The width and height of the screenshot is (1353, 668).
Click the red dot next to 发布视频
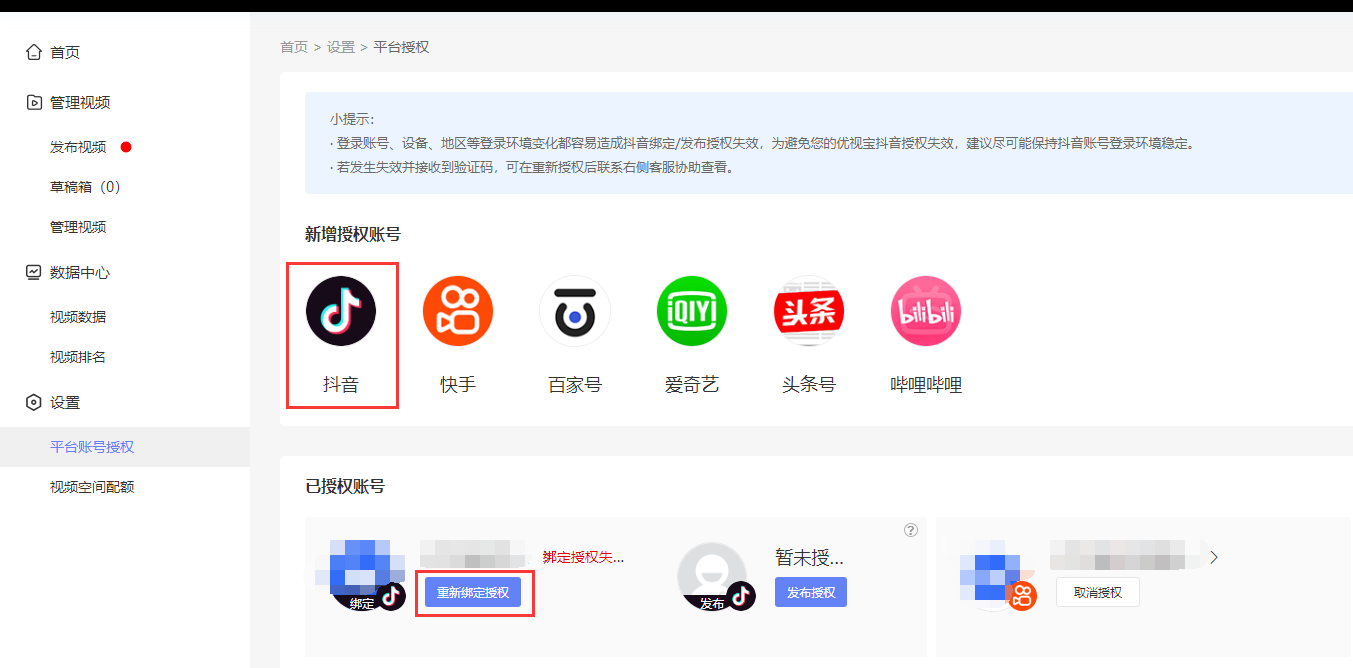126,147
